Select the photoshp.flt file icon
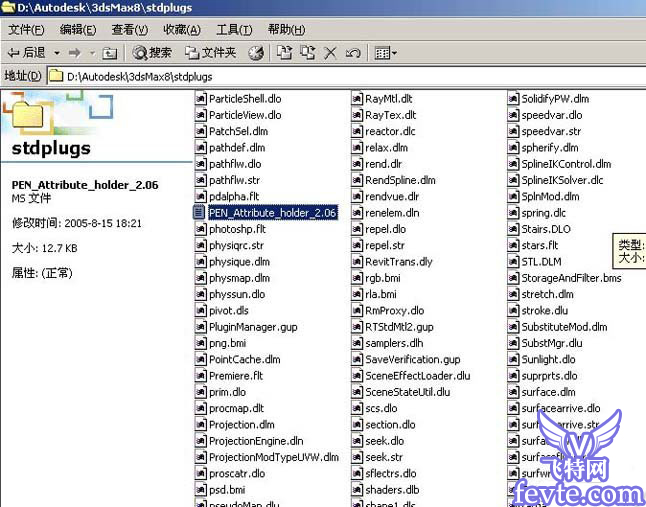Screen dimensions: 646x507 point(200,229)
